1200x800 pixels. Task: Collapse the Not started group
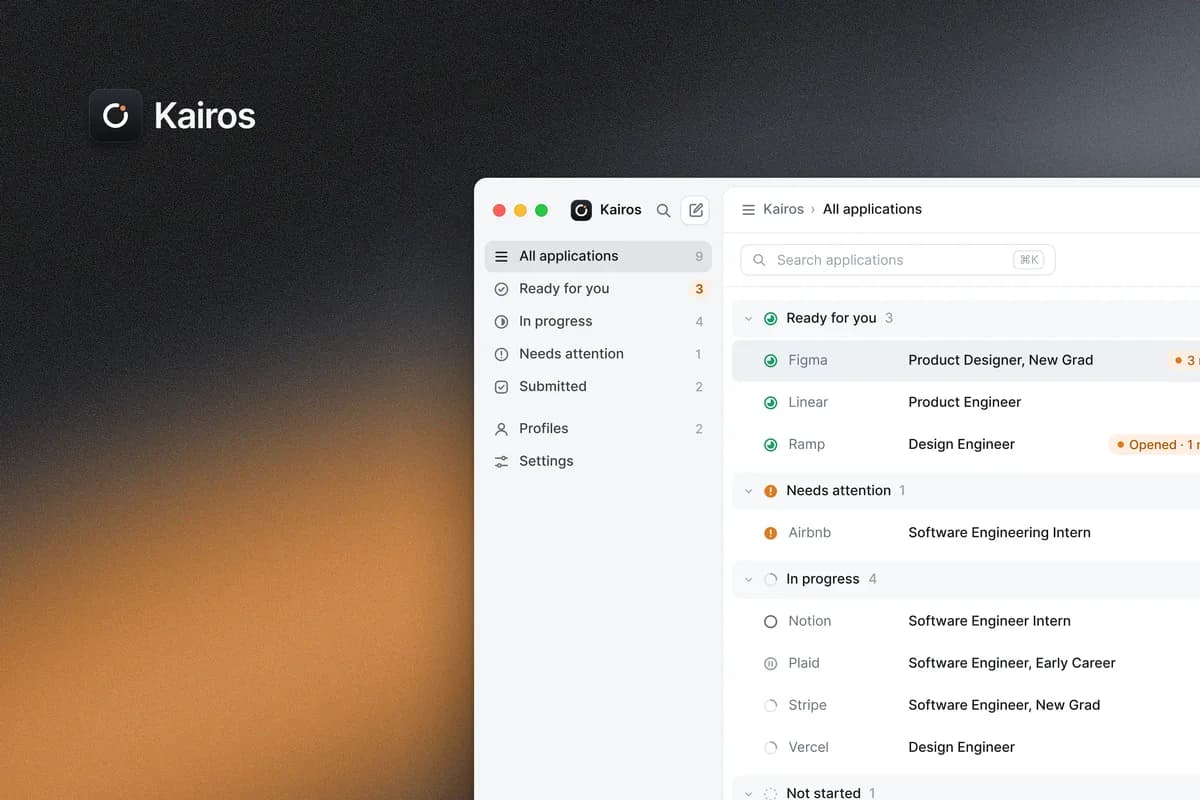pos(748,793)
